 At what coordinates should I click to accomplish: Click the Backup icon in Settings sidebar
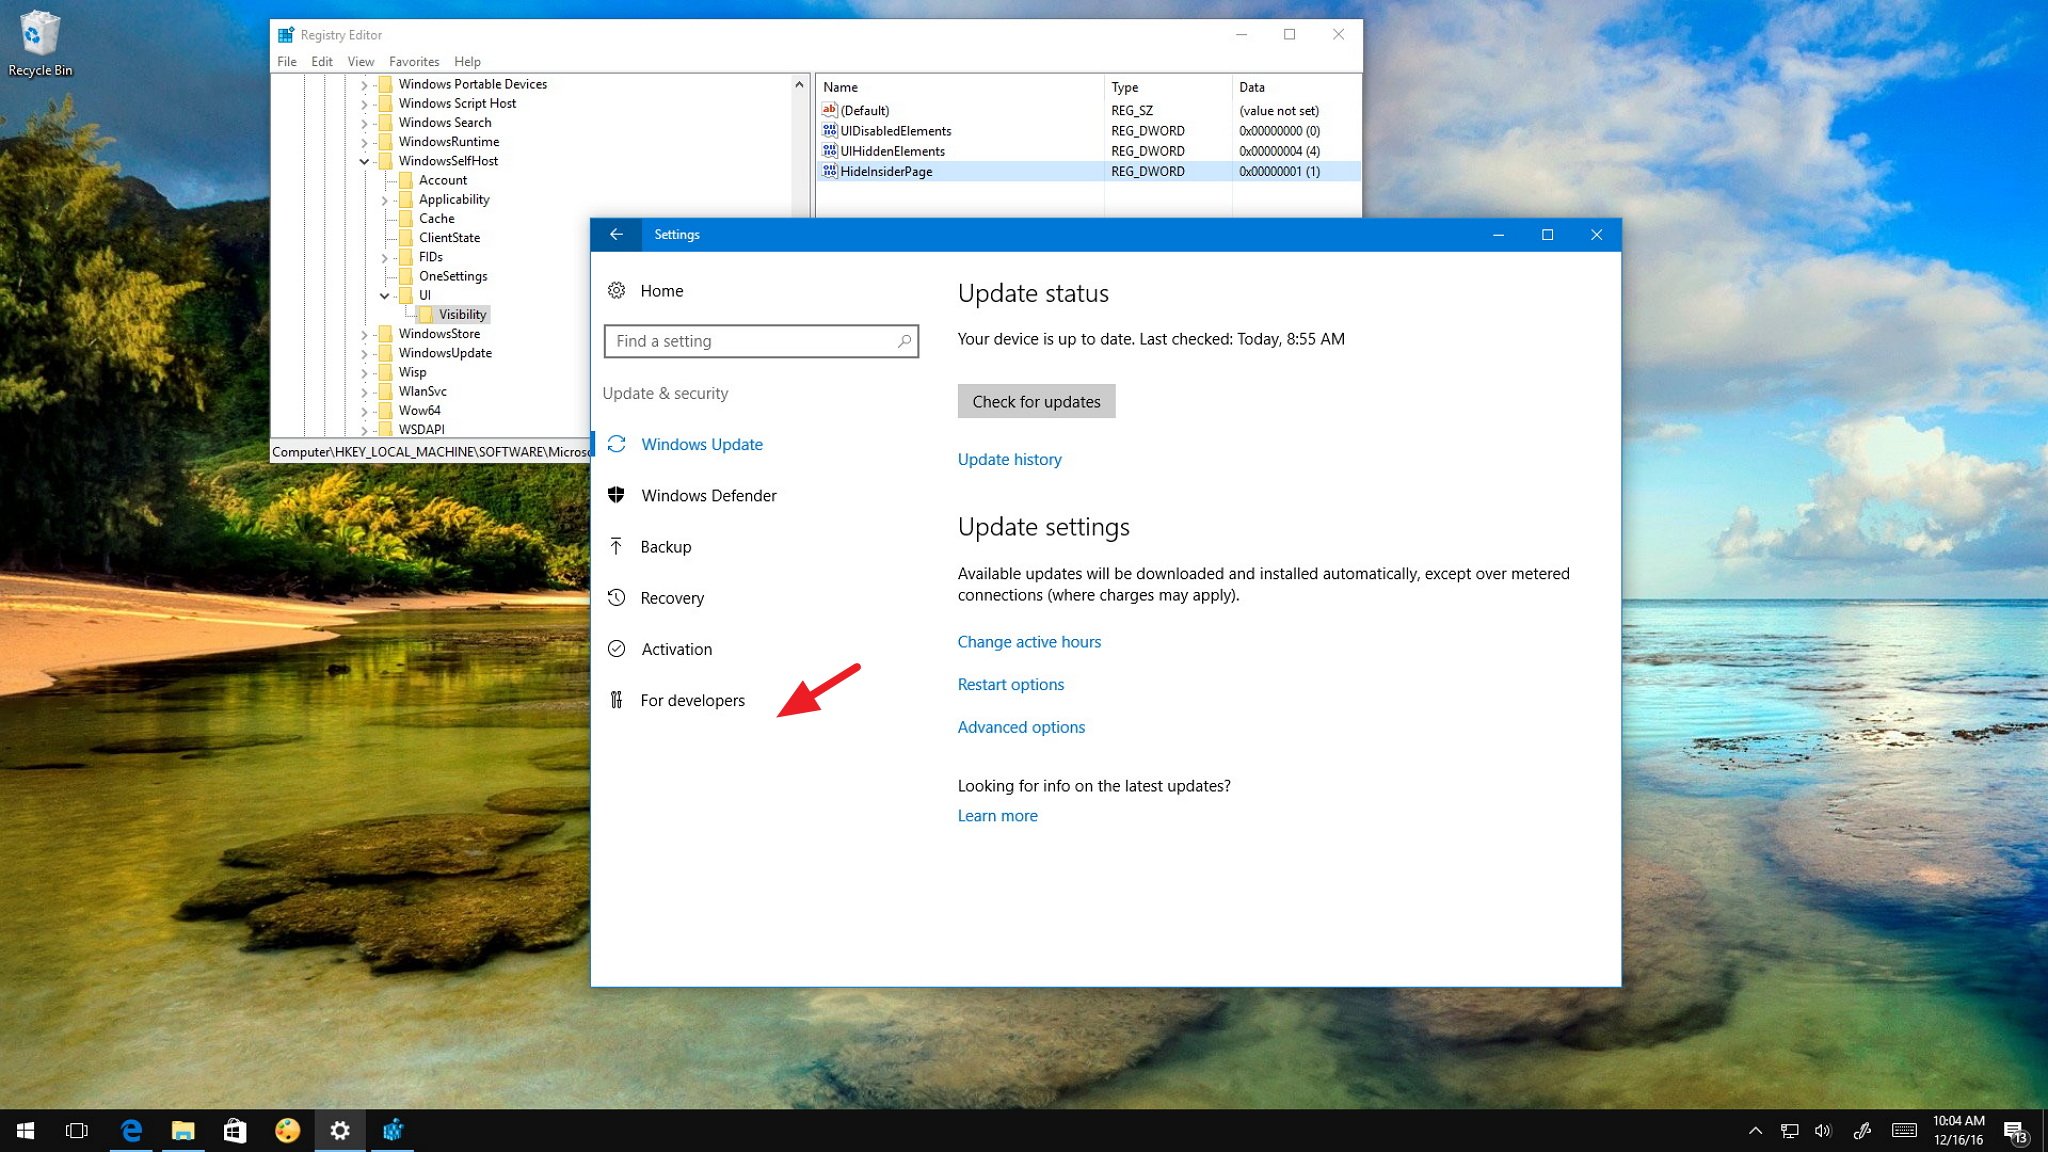pyautogui.click(x=615, y=546)
